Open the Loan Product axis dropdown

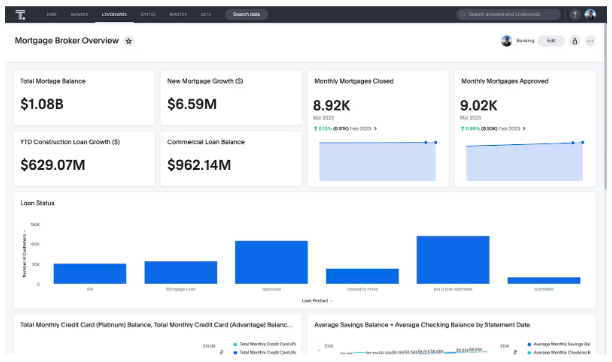(317, 301)
